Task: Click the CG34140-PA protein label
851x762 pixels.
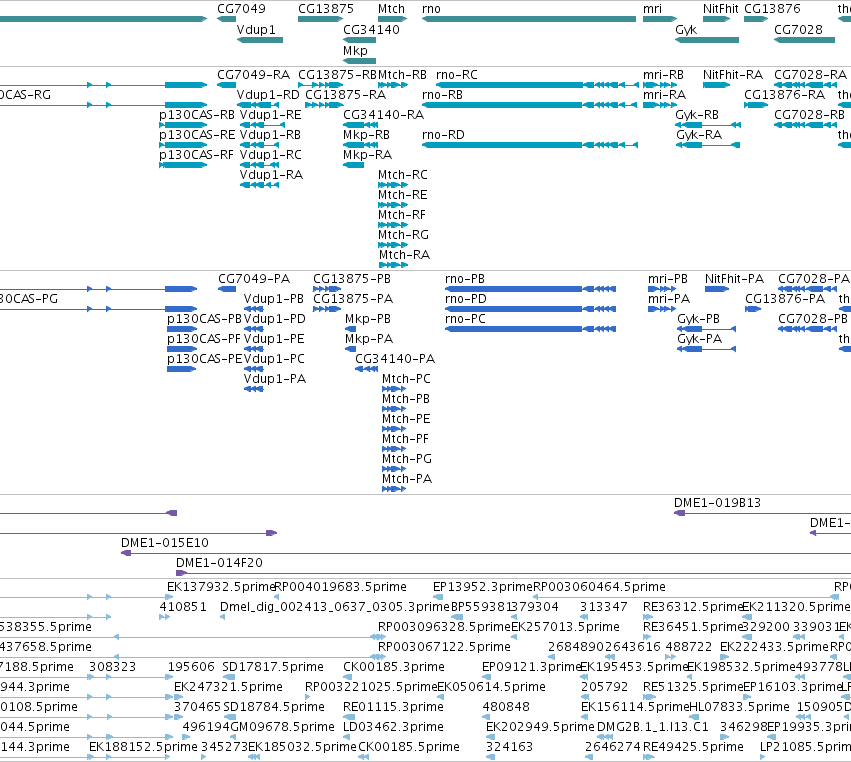Action: pyautogui.click(x=395, y=359)
